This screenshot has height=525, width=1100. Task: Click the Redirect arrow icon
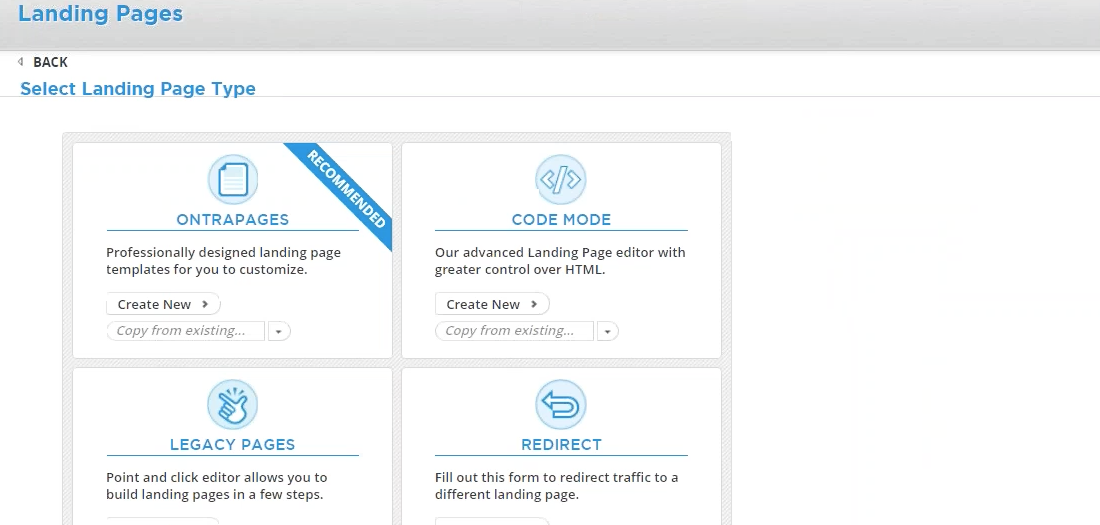(x=561, y=405)
